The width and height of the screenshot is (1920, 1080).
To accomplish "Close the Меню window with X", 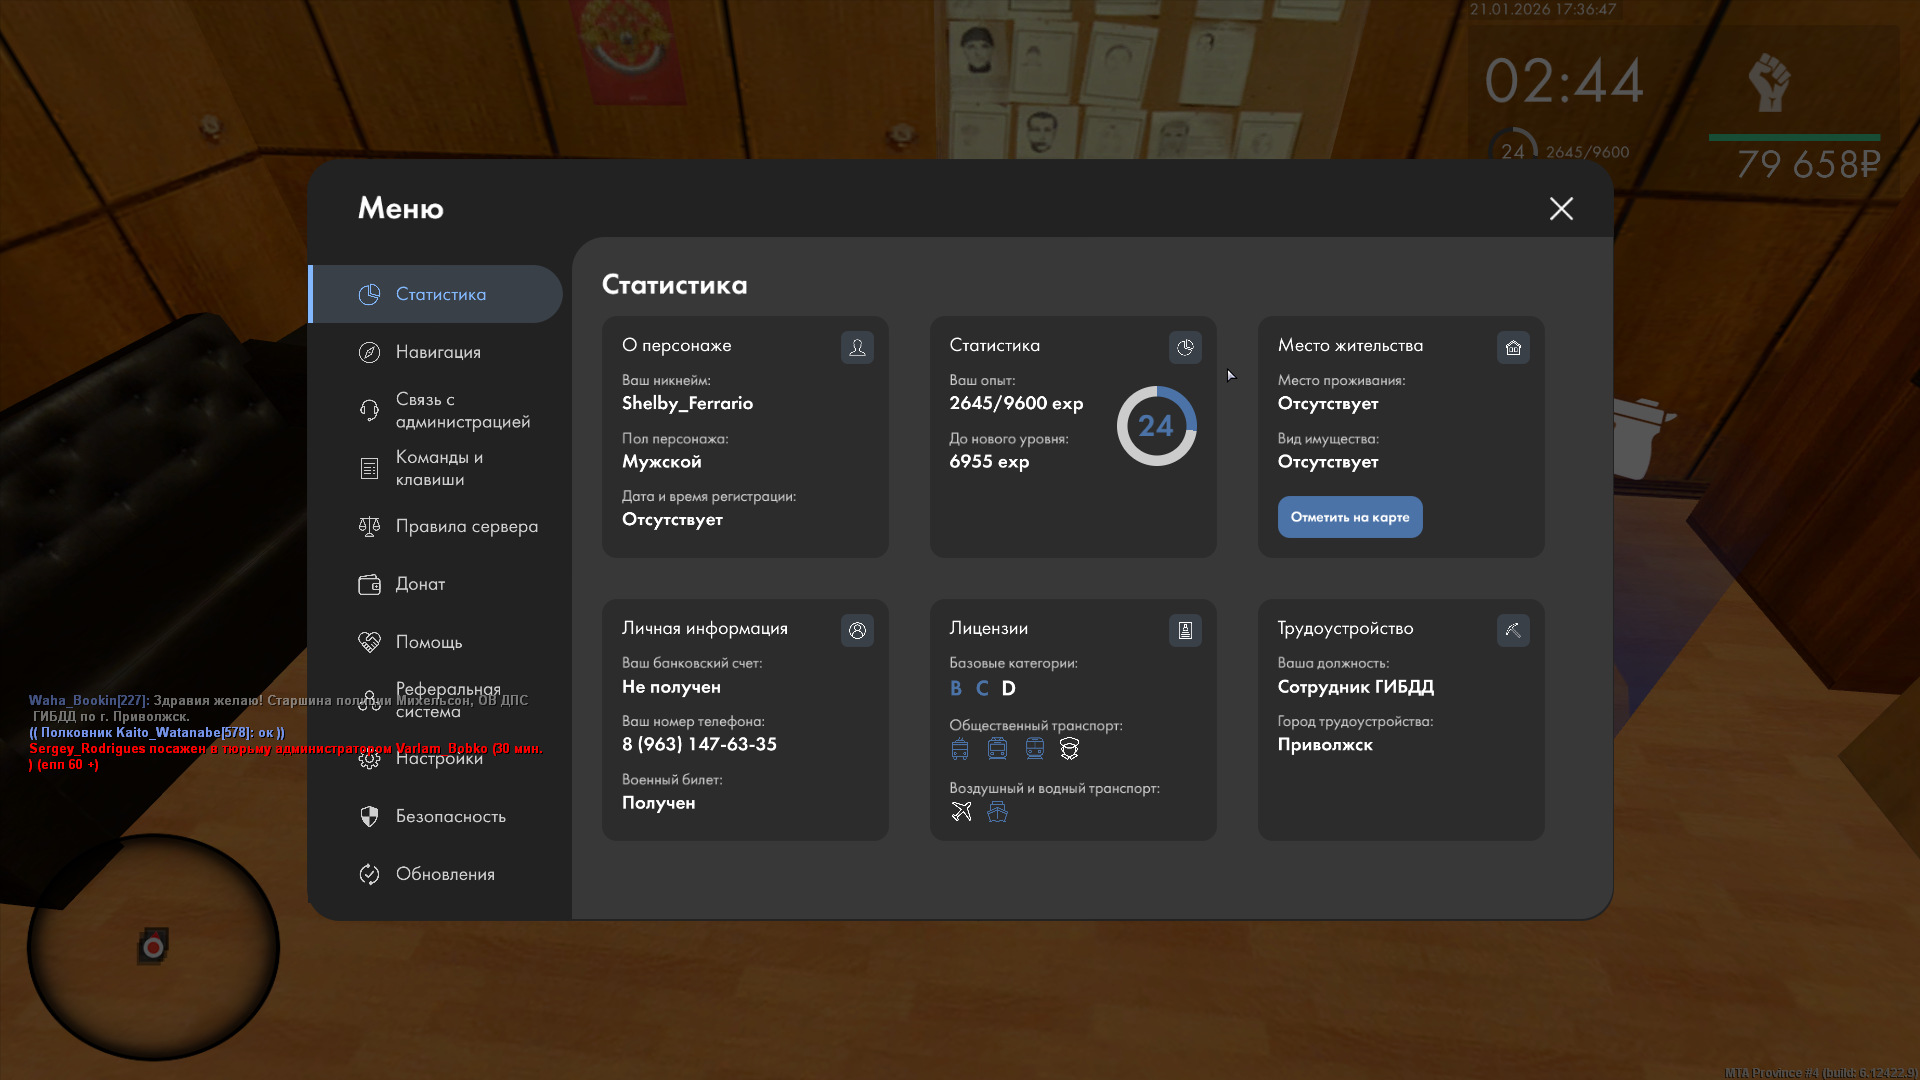I will pyautogui.click(x=1561, y=208).
